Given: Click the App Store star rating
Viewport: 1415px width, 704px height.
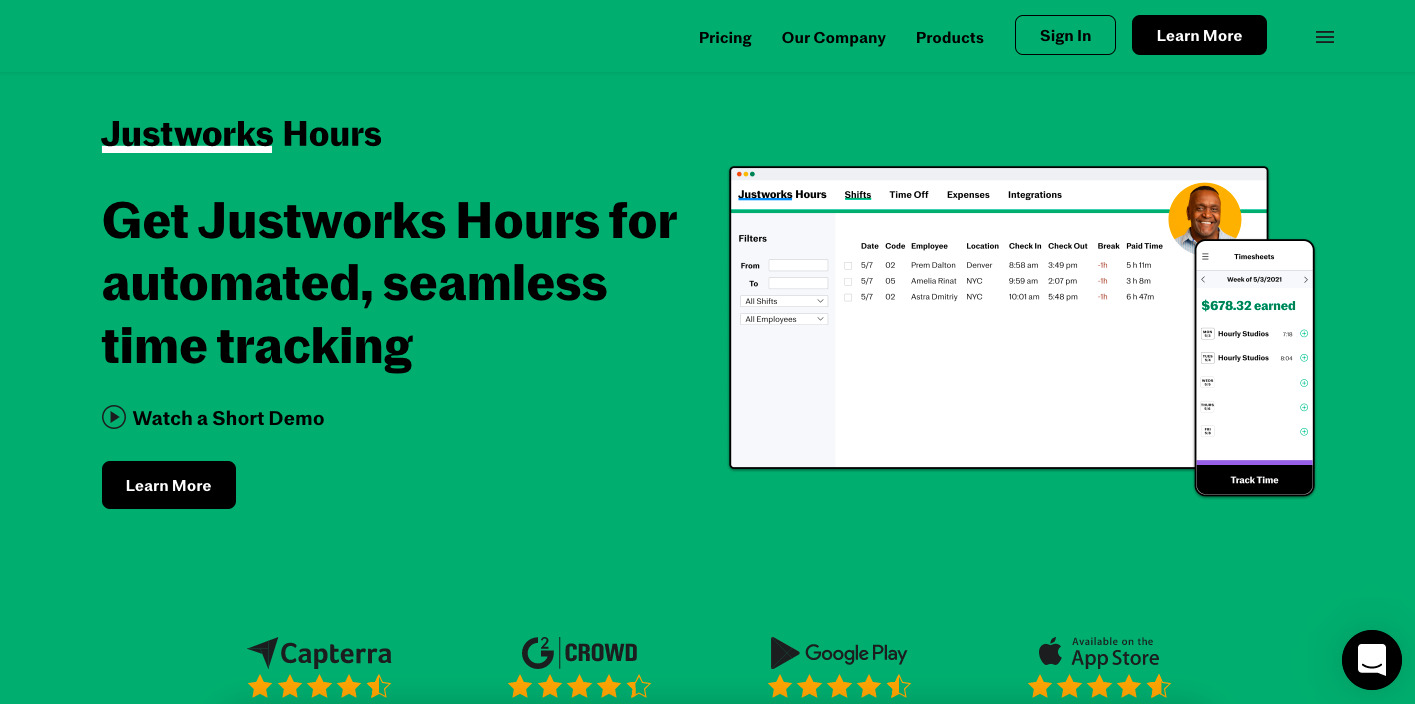Looking at the screenshot, I should 1099,687.
